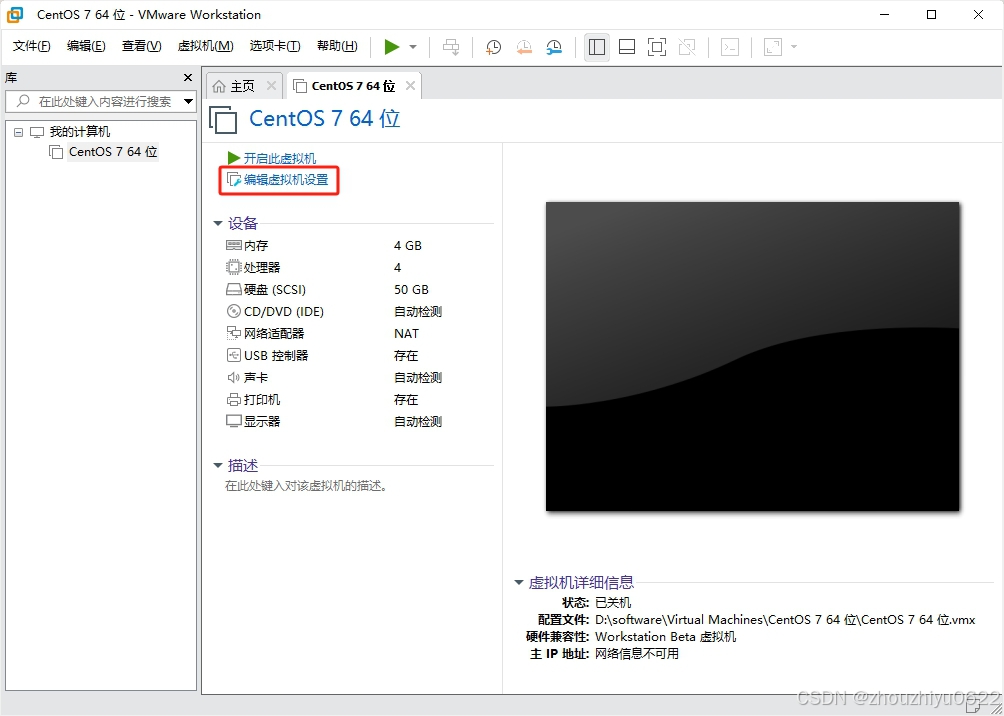Click the 已关机 status text
This screenshot has width=1004, height=716.
click(613, 602)
